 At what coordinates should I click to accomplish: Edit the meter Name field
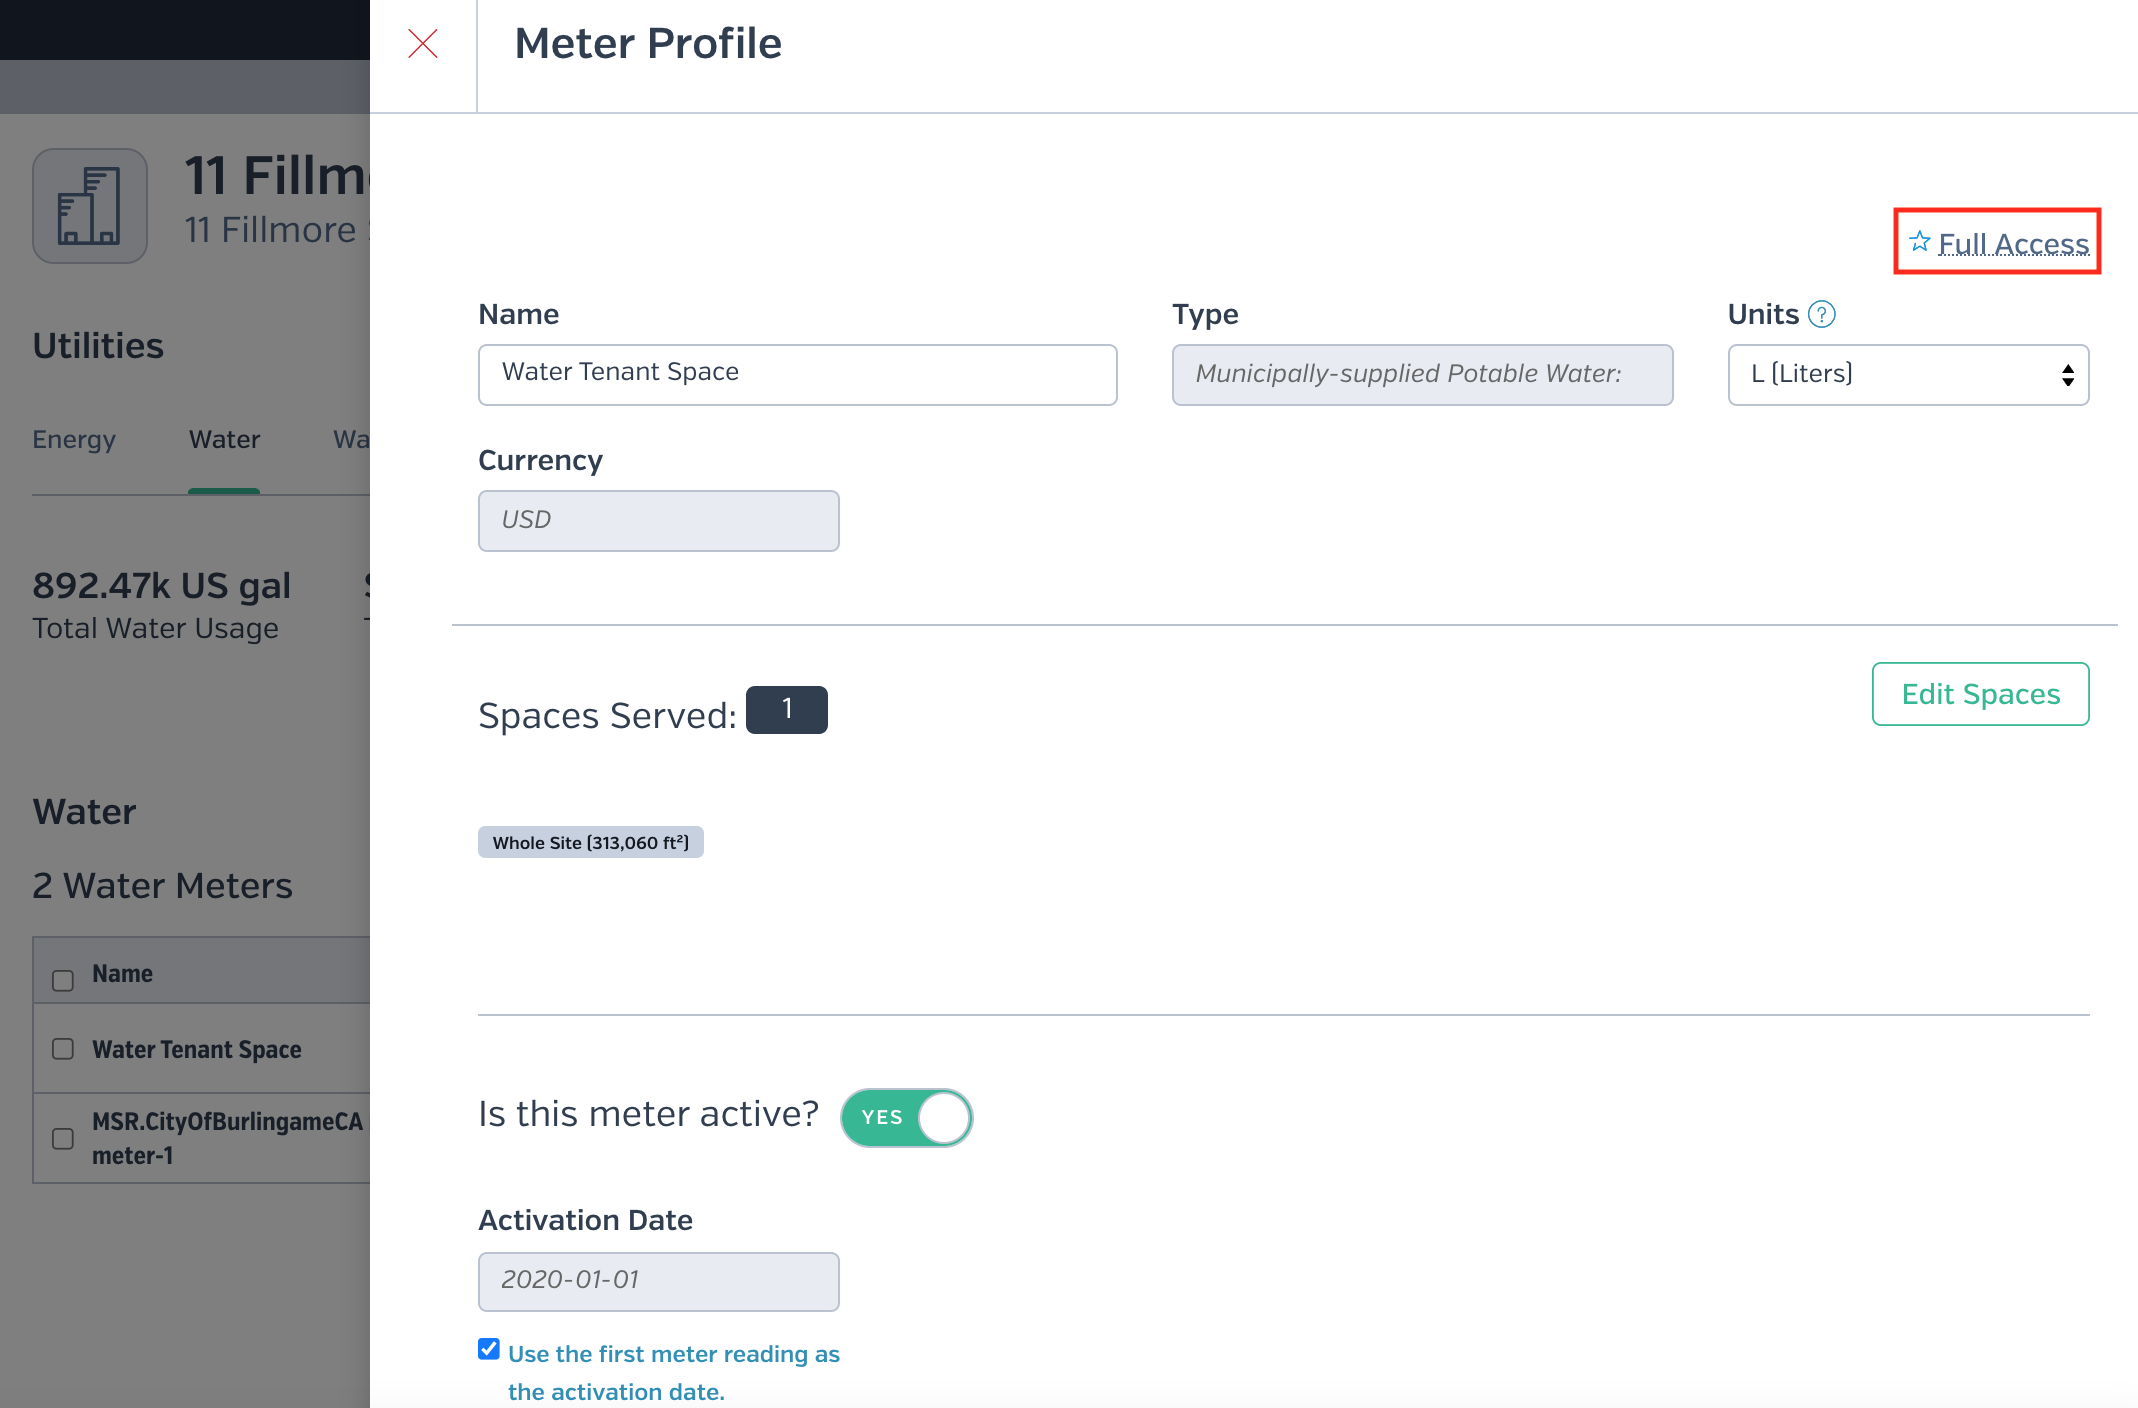click(797, 374)
